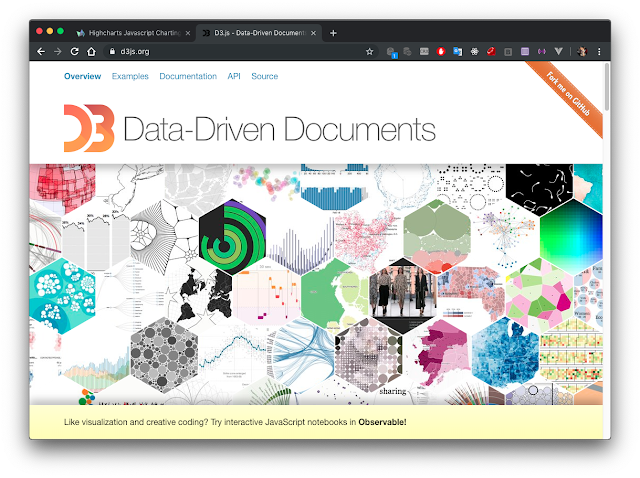The height and width of the screenshot is (478, 640).
Task: Open the fashion runway photo hexagon
Action: (x=403, y=296)
